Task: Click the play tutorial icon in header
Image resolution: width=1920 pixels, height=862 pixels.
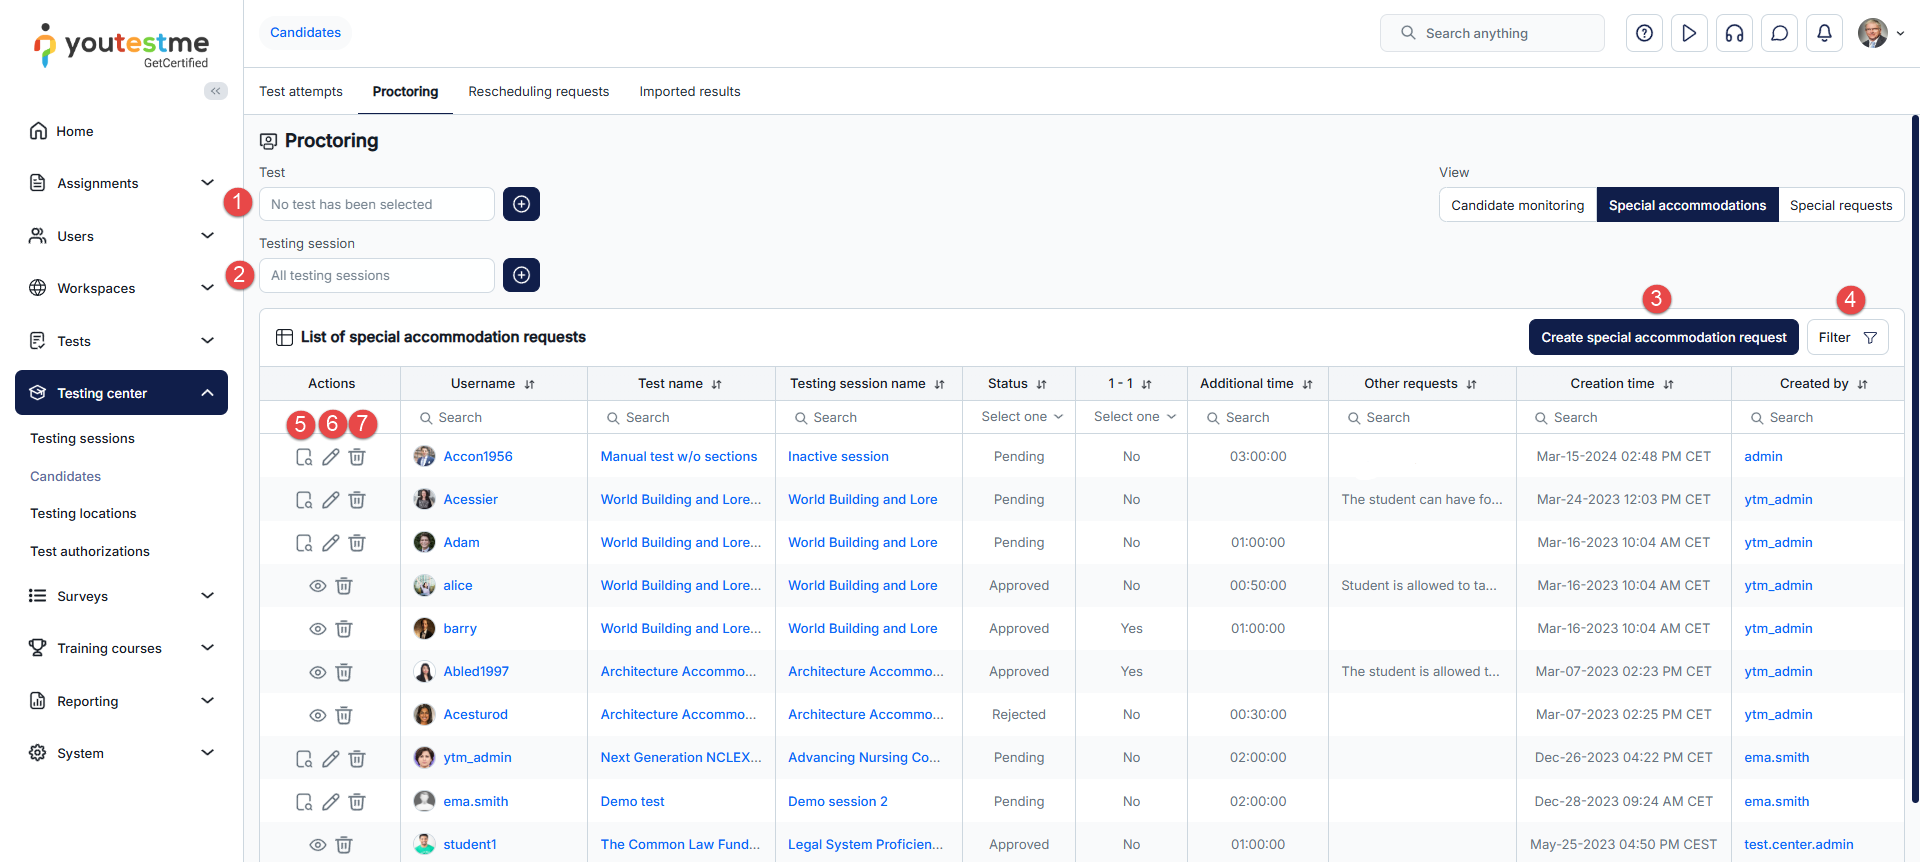Action: 1689,33
